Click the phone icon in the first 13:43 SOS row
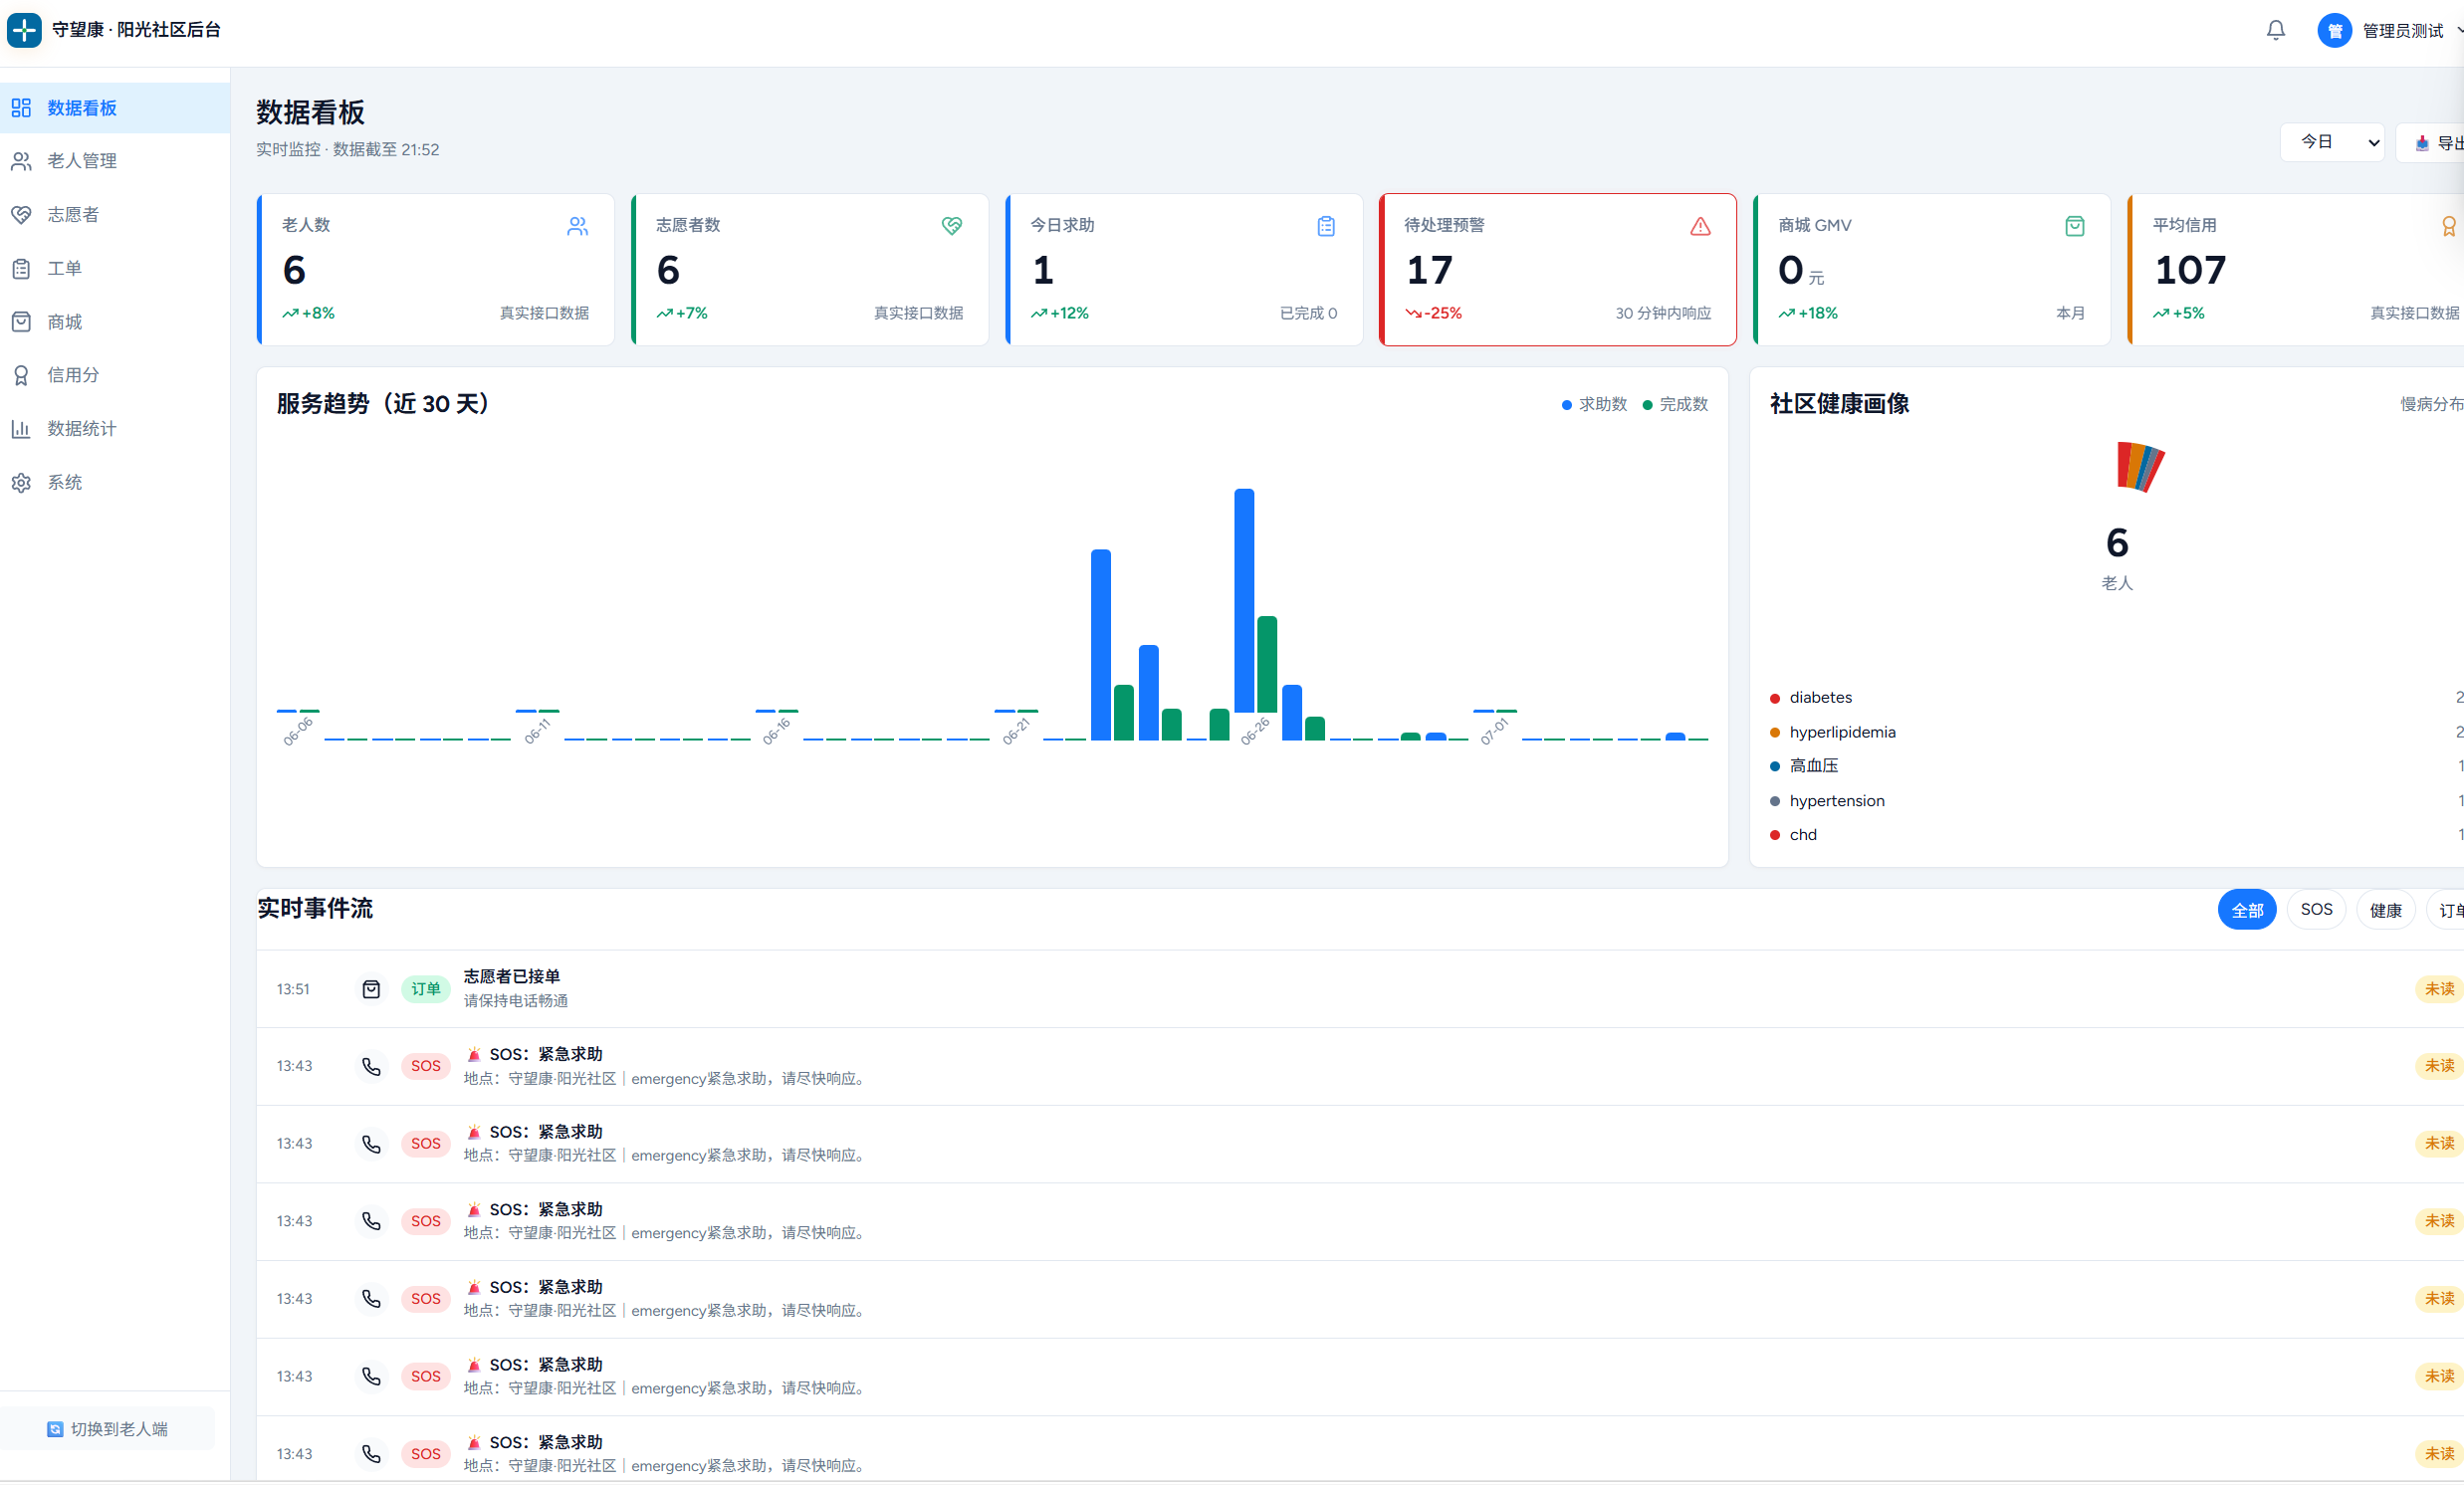The image size is (2464, 1485). click(371, 1066)
